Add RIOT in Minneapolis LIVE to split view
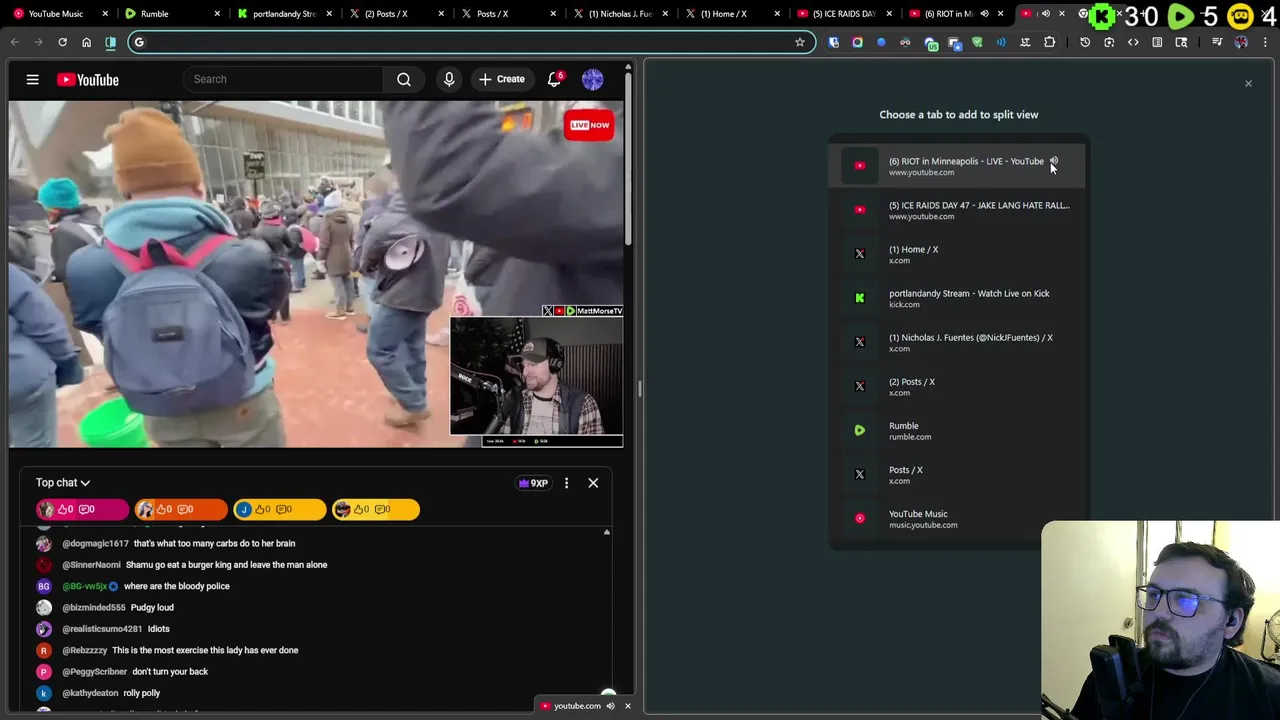This screenshot has height=720, width=1280. (957, 166)
